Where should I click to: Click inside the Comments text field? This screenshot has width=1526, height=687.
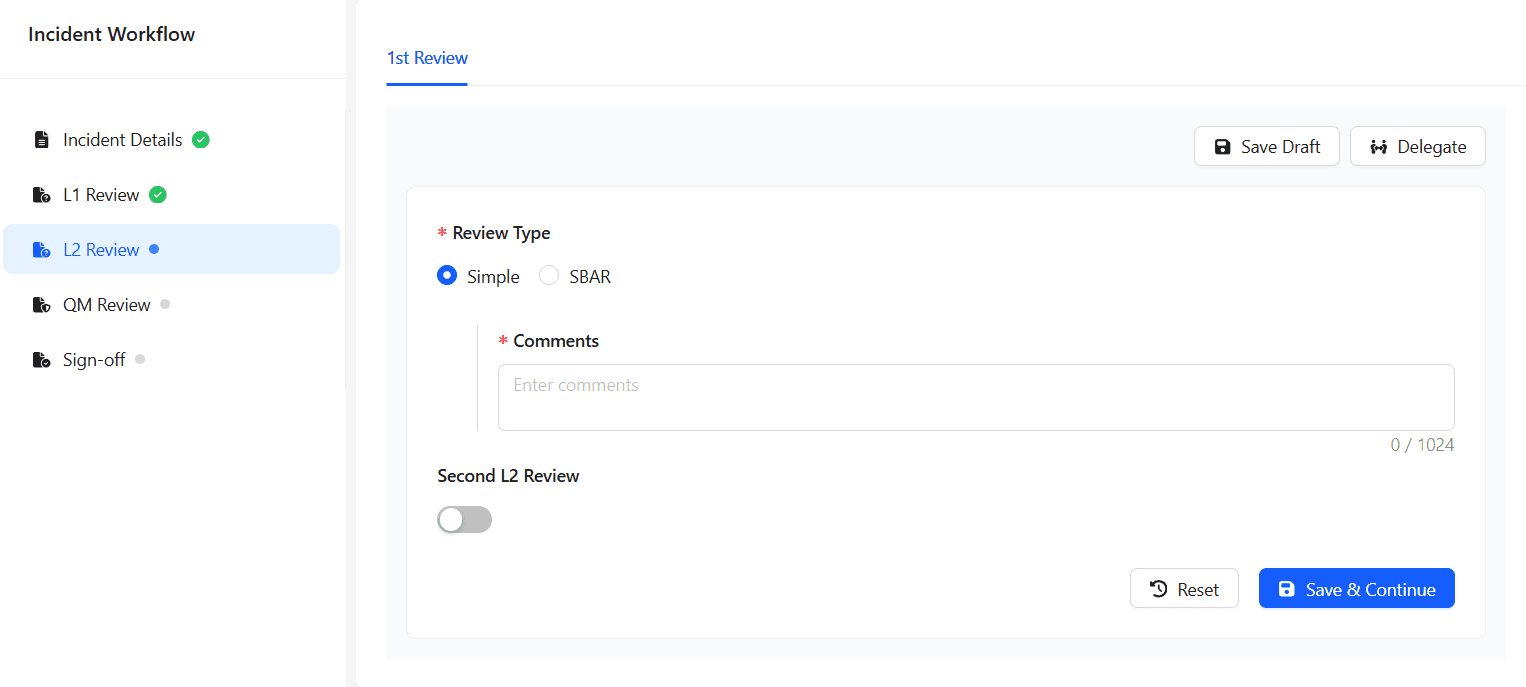(975, 397)
